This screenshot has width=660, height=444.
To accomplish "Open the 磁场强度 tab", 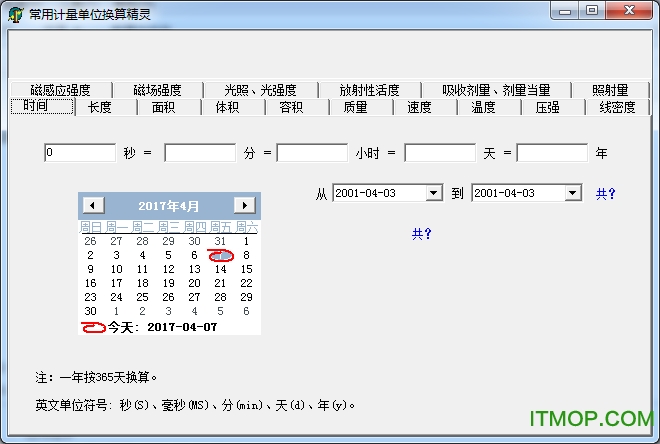I will point(157,90).
